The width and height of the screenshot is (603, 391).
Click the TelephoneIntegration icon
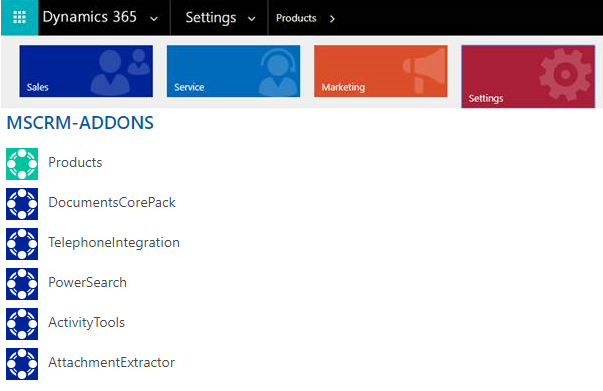coord(22,244)
